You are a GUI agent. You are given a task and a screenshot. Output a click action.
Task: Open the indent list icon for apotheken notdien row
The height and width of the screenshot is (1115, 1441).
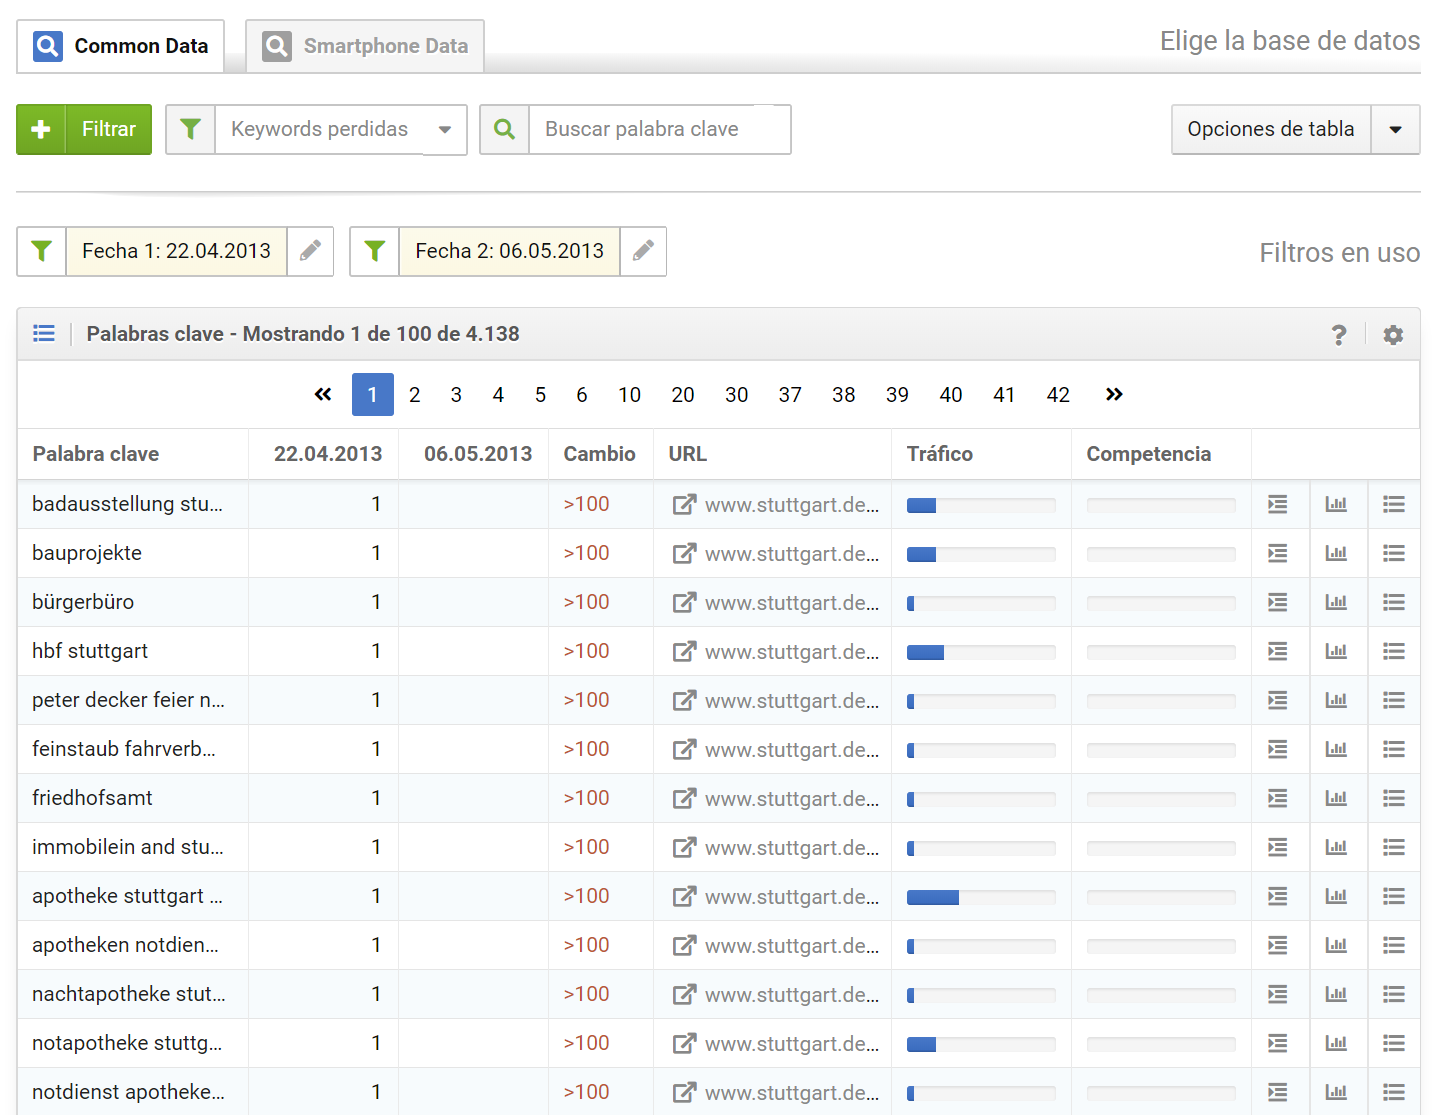(1278, 945)
